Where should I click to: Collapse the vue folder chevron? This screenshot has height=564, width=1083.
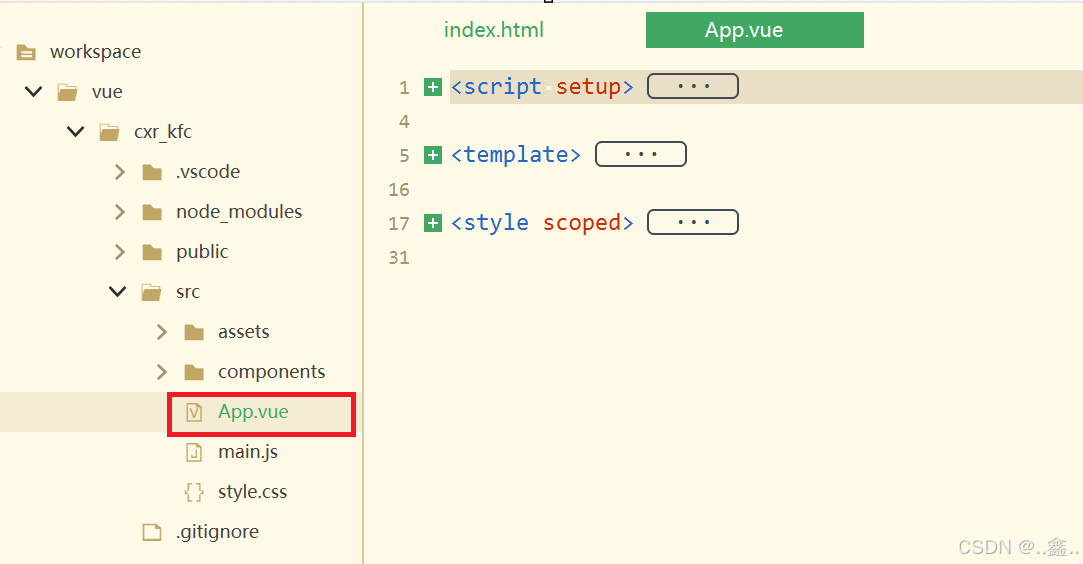33,91
